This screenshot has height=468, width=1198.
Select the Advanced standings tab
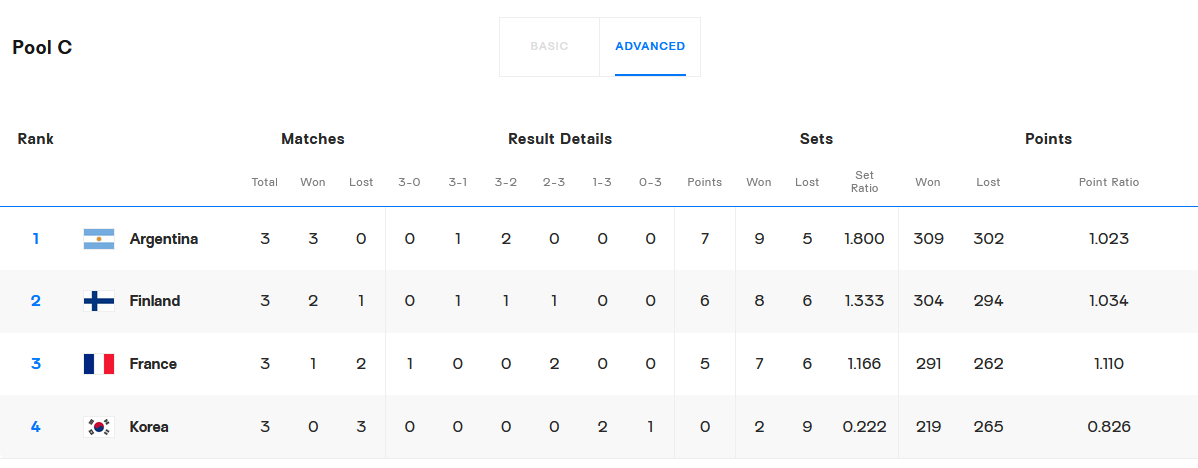650,46
